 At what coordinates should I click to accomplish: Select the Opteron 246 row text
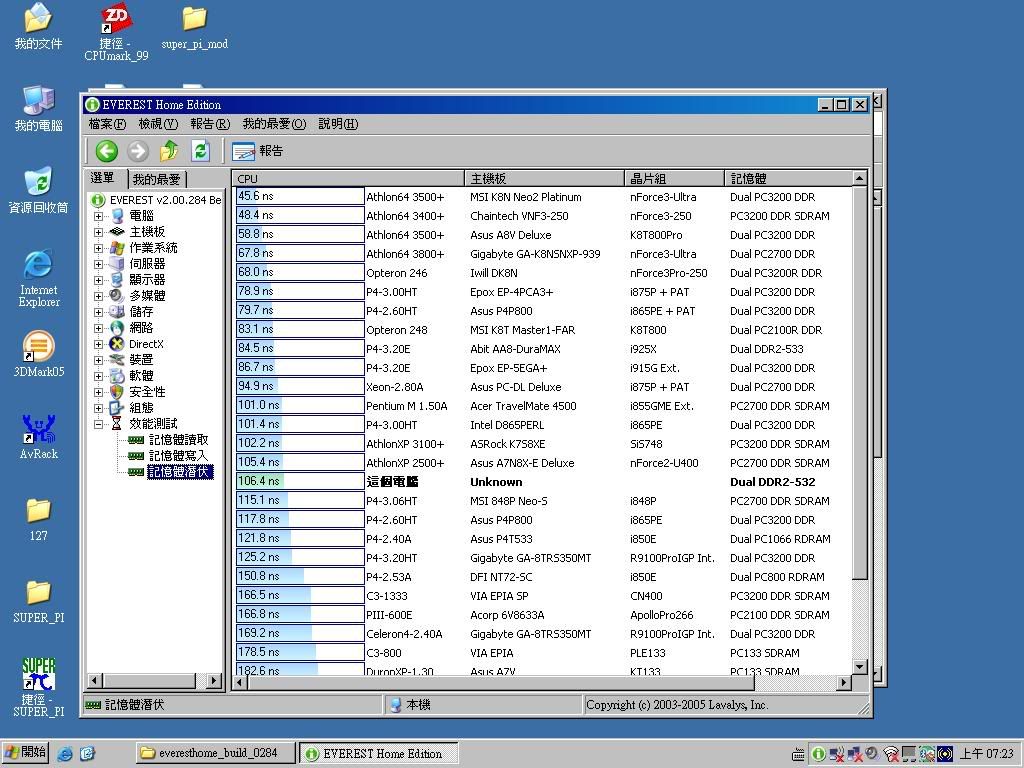click(x=396, y=273)
